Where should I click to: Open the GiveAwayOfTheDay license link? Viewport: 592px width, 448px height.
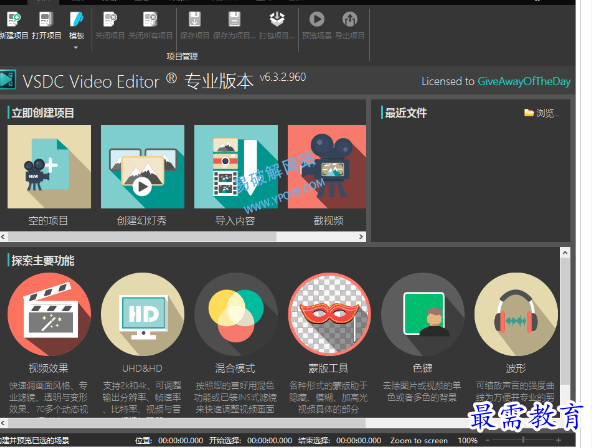(x=524, y=82)
